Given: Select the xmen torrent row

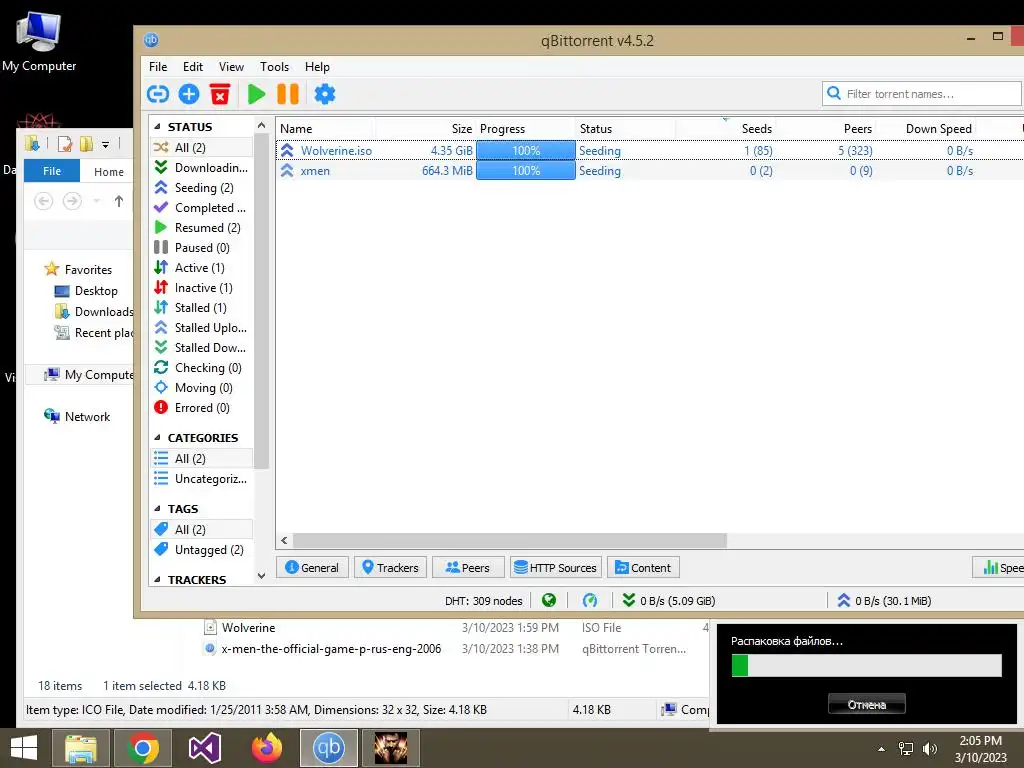Looking at the screenshot, I should 649,171.
